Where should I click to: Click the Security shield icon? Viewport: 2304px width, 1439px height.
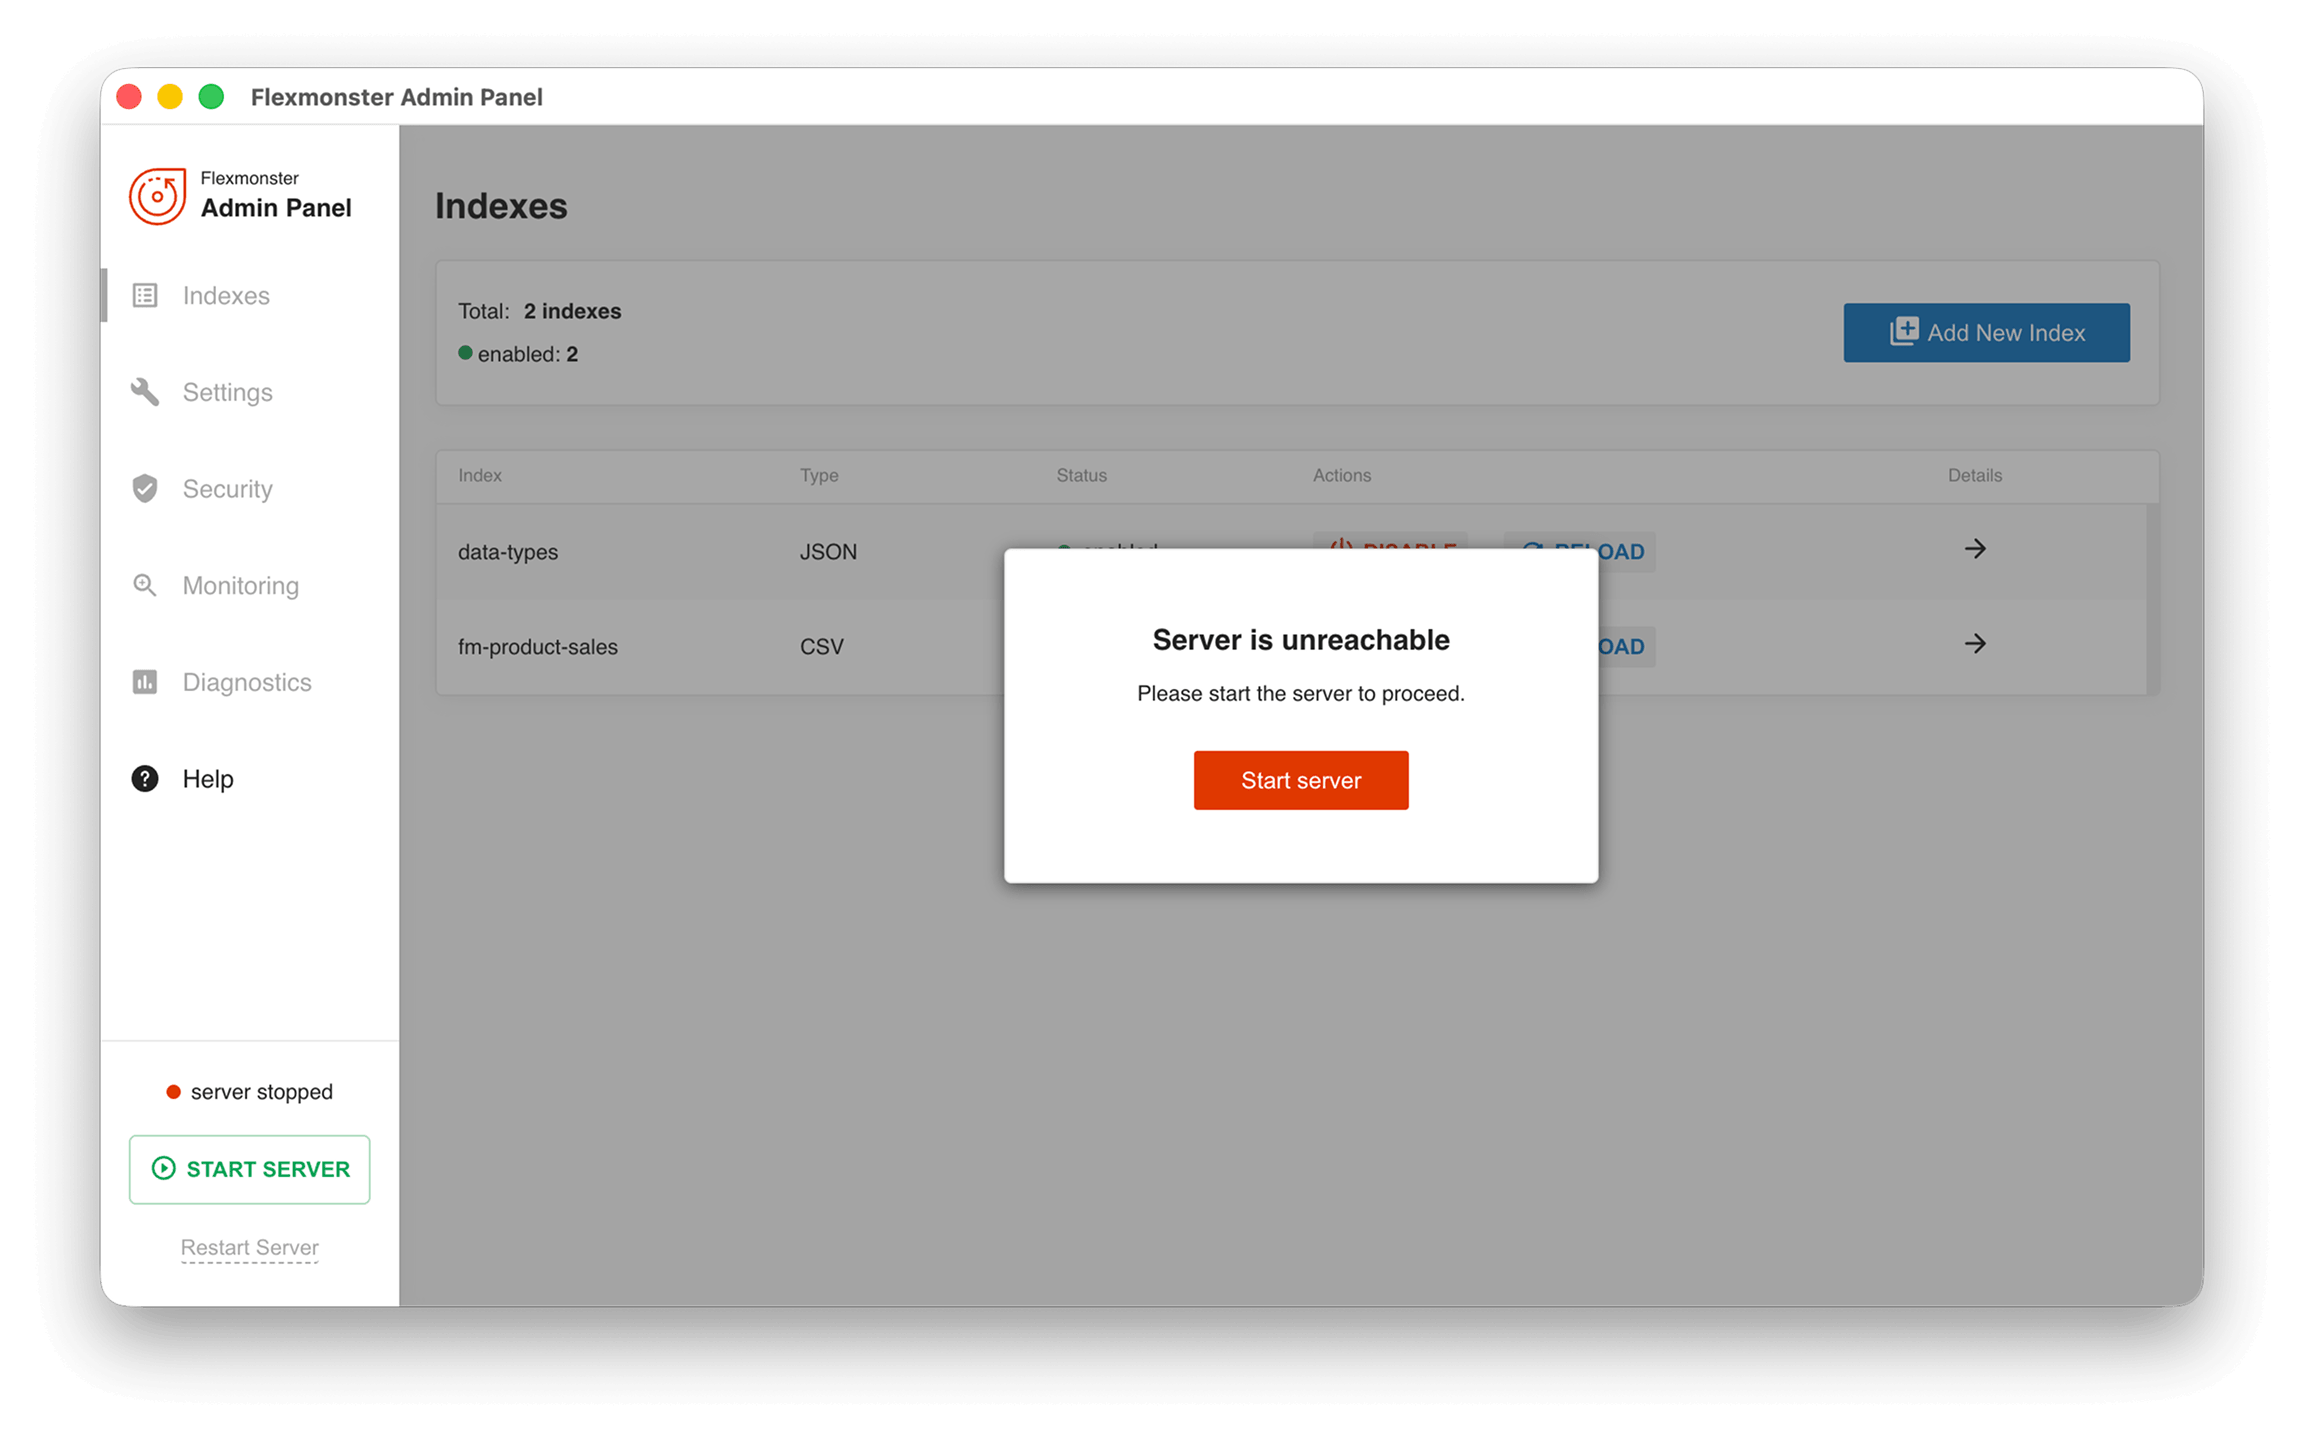[x=145, y=488]
